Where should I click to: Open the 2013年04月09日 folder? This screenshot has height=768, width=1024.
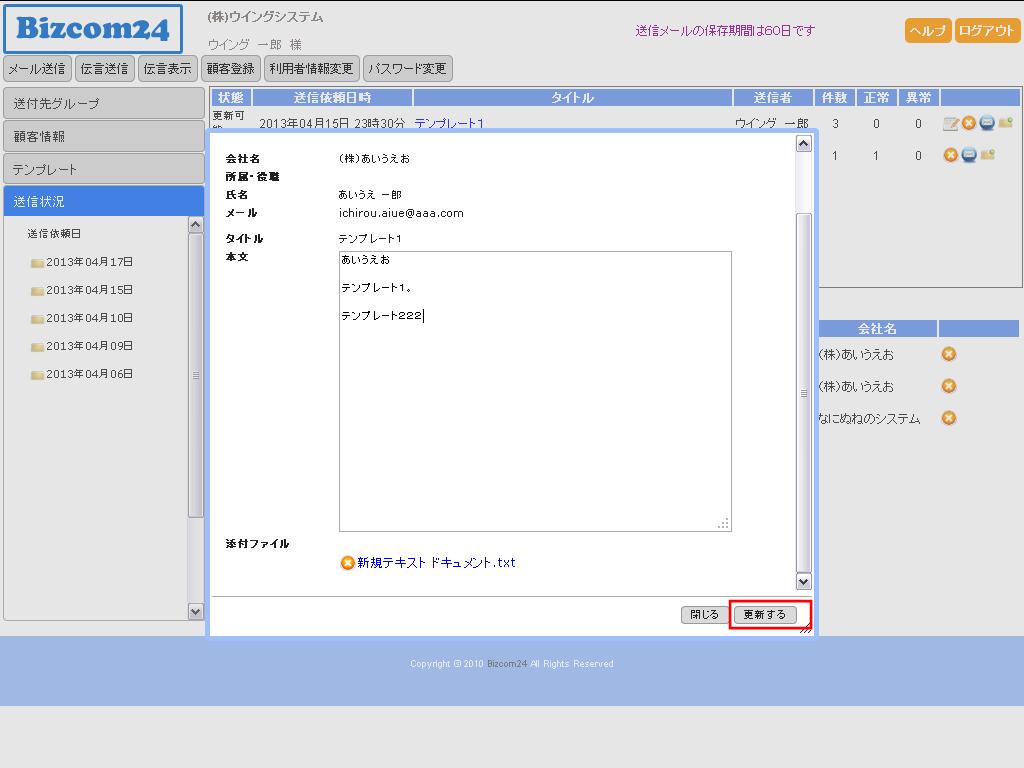[89, 346]
